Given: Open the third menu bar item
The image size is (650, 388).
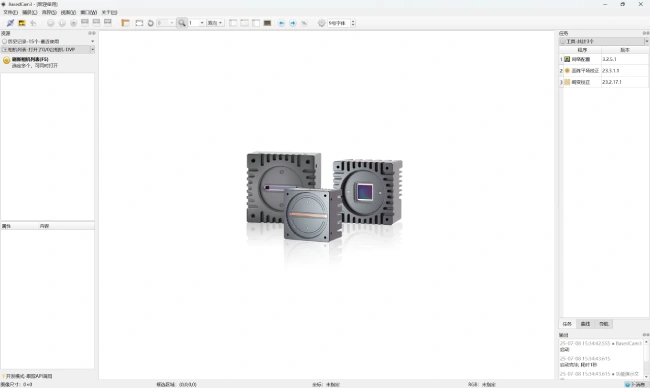Looking at the screenshot, I should pyautogui.click(x=49, y=12).
